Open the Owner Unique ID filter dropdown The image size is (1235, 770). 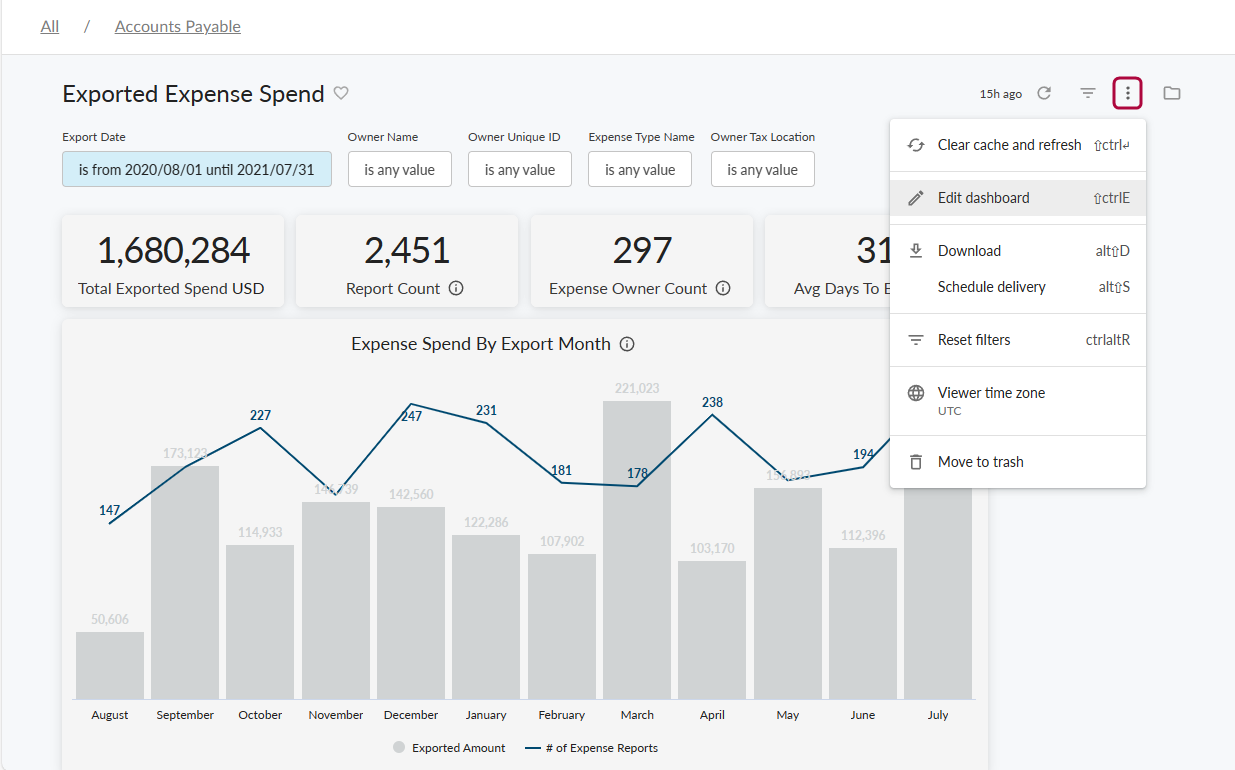pos(519,169)
